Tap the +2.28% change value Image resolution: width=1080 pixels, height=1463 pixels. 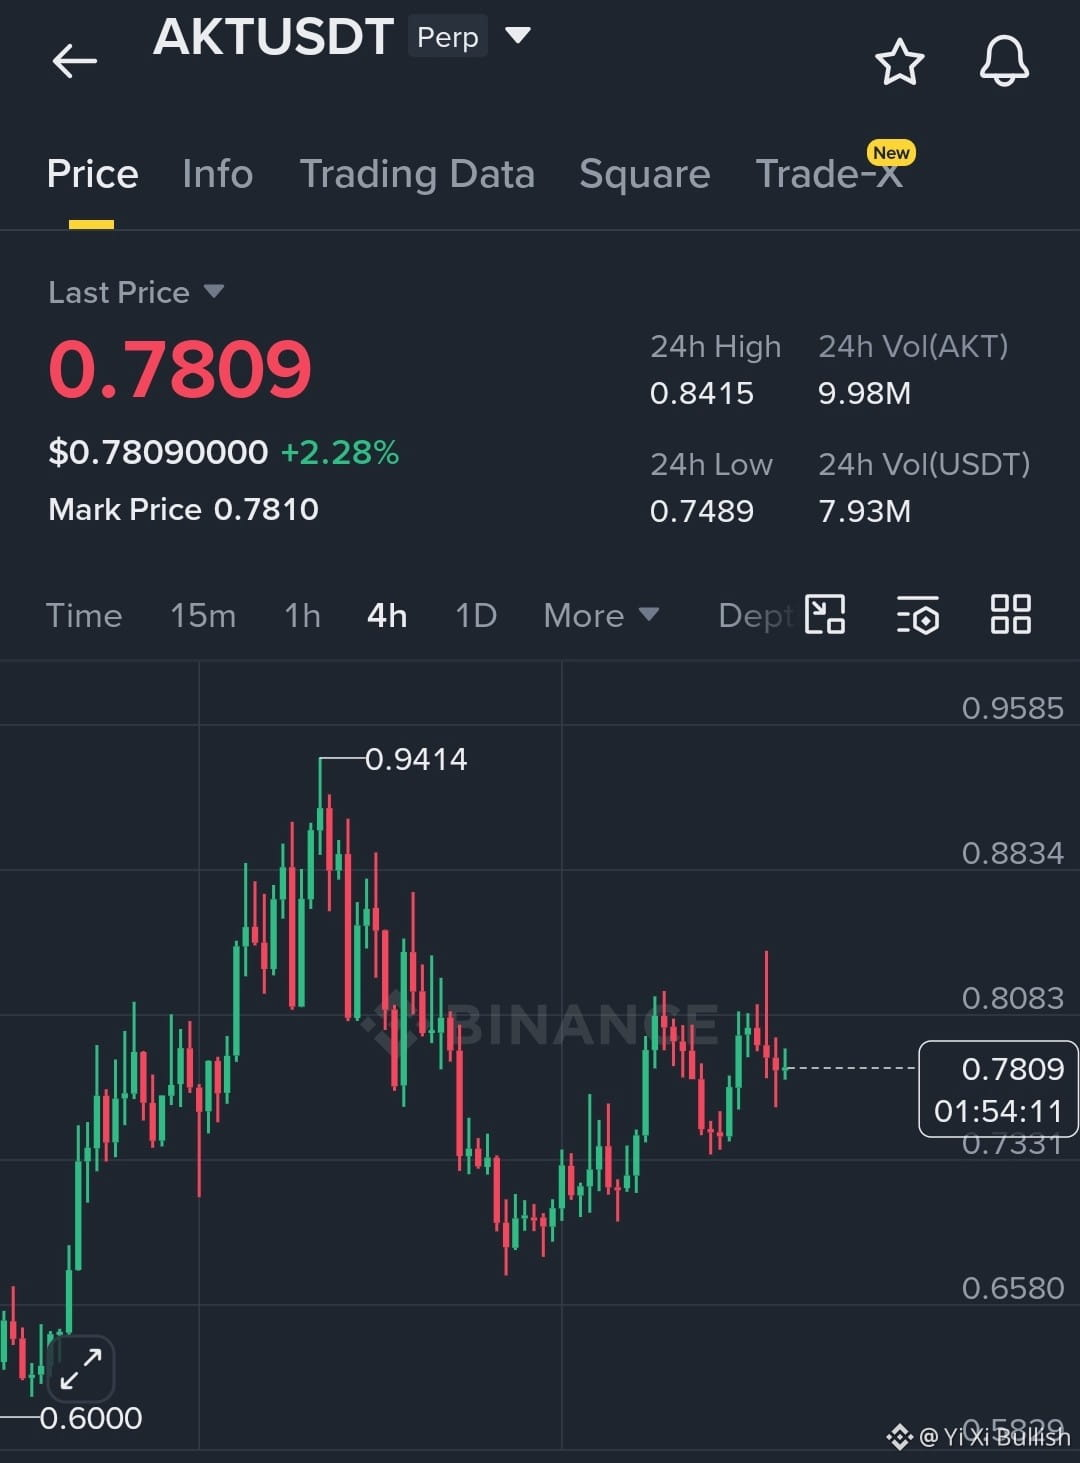[x=340, y=452]
